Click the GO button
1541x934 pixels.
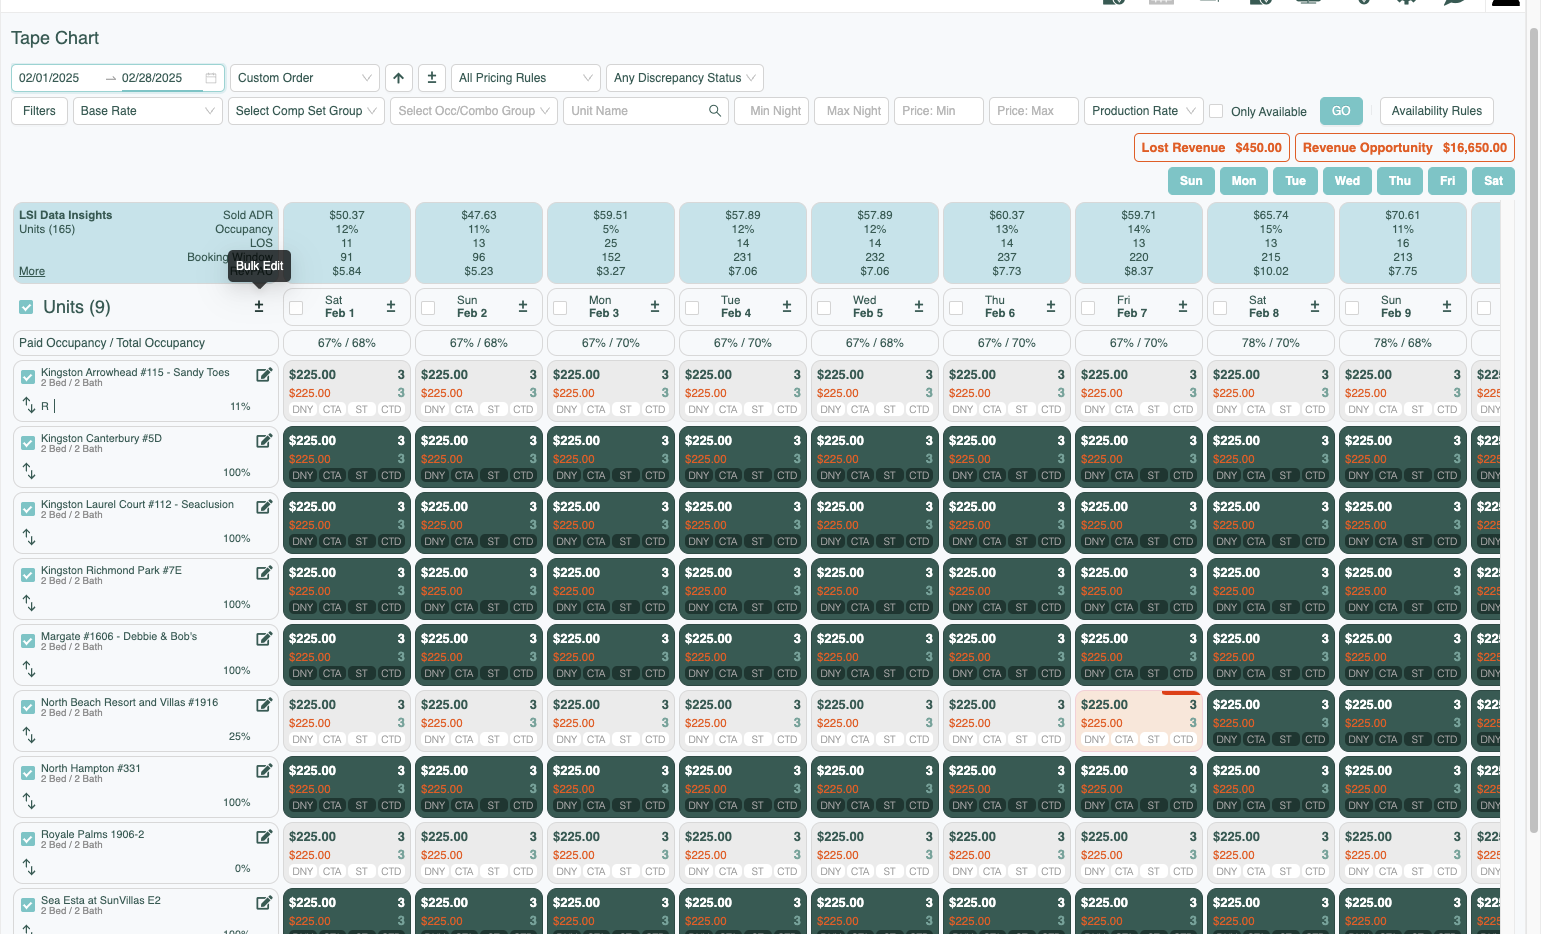[x=1341, y=111]
